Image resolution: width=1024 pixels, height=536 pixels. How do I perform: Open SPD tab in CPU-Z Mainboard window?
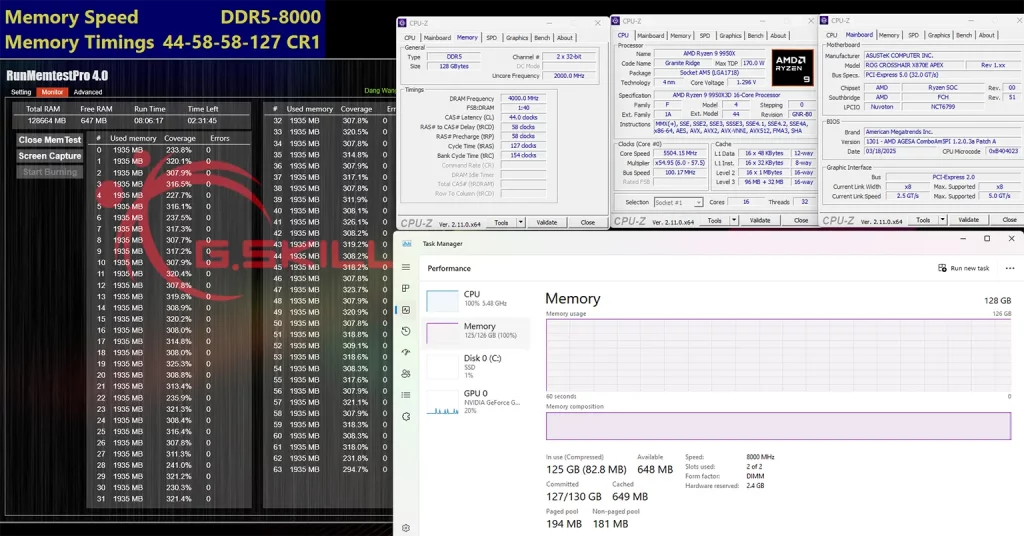point(913,35)
